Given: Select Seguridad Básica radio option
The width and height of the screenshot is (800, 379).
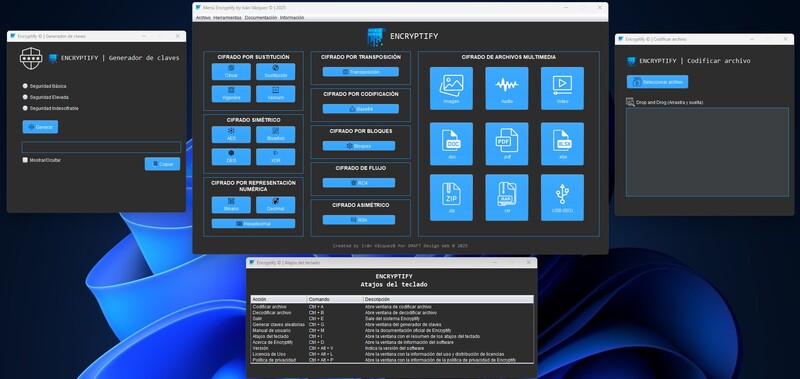Looking at the screenshot, I should tap(26, 86).
